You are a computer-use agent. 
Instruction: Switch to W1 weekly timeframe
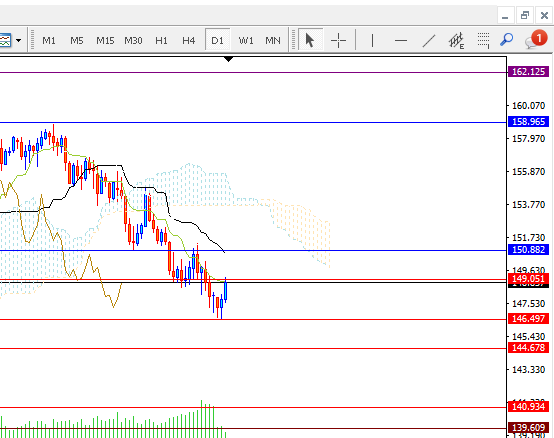[246, 40]
